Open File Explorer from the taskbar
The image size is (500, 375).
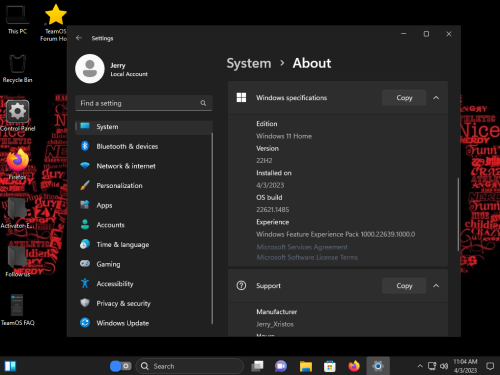[306, 366]
